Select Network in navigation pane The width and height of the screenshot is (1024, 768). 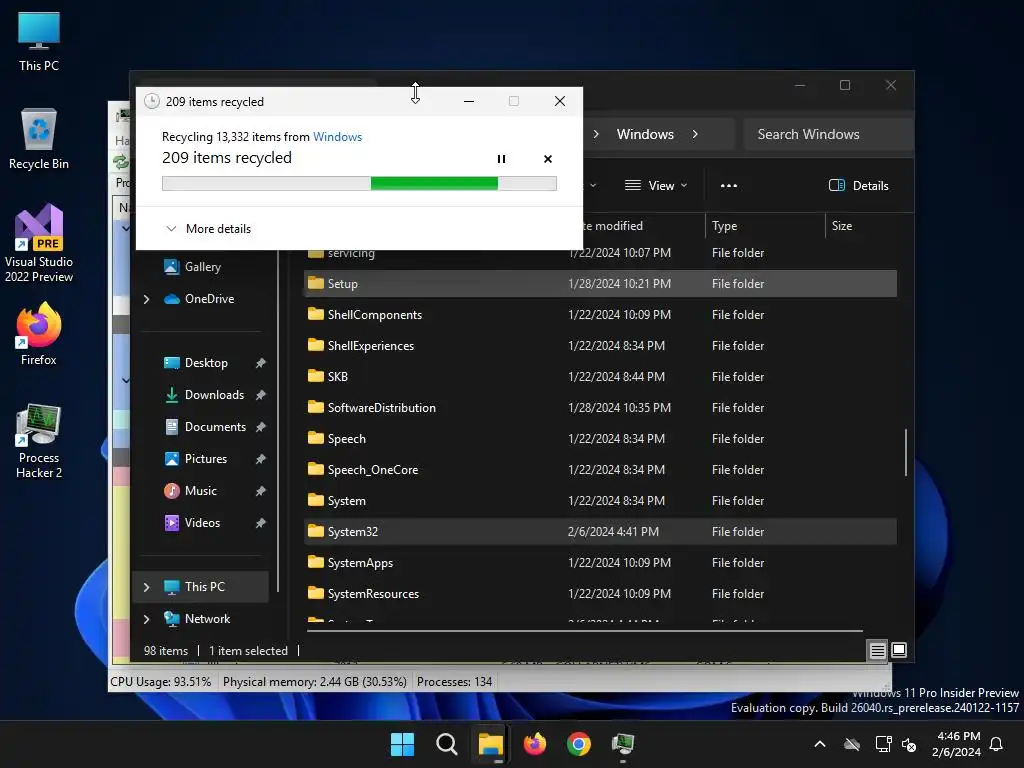207,618
